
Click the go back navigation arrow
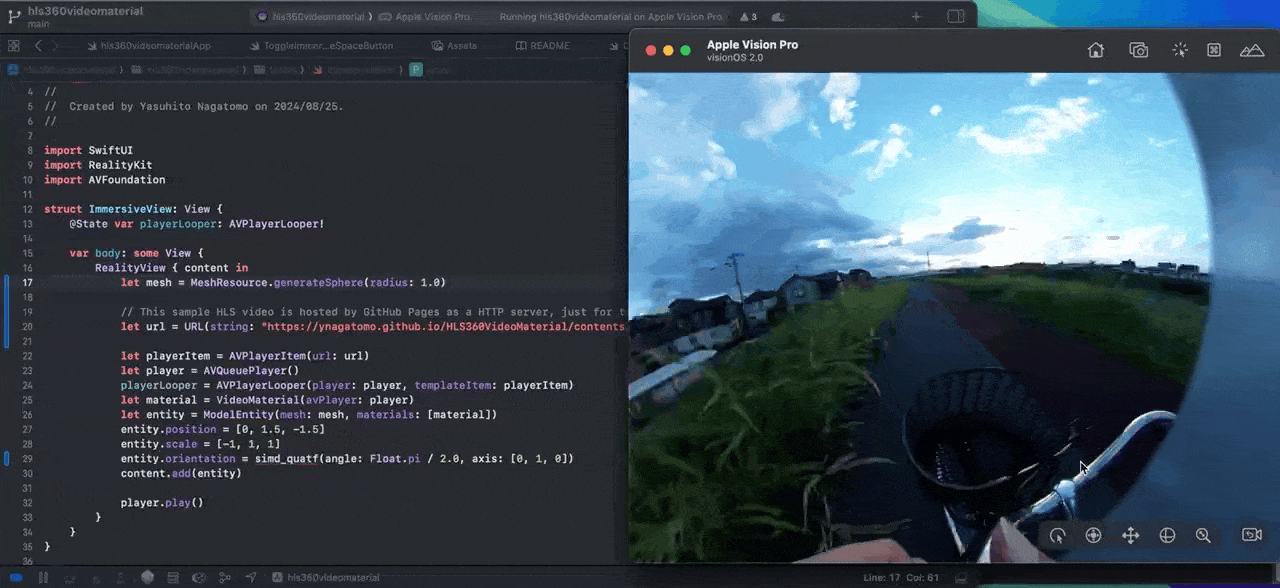[38, 46]
